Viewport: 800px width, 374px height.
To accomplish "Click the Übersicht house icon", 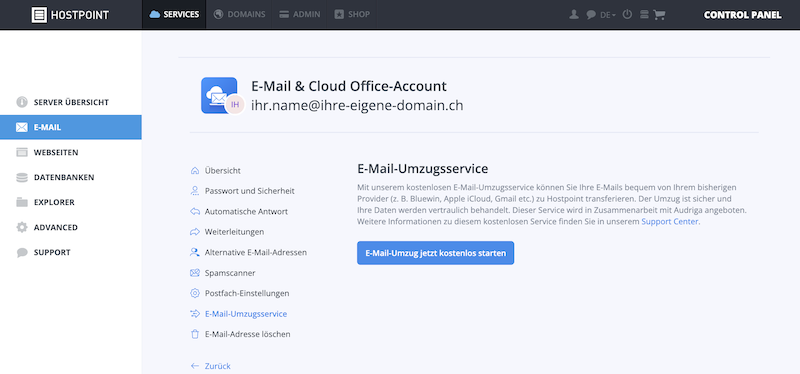I will point(194,170).
